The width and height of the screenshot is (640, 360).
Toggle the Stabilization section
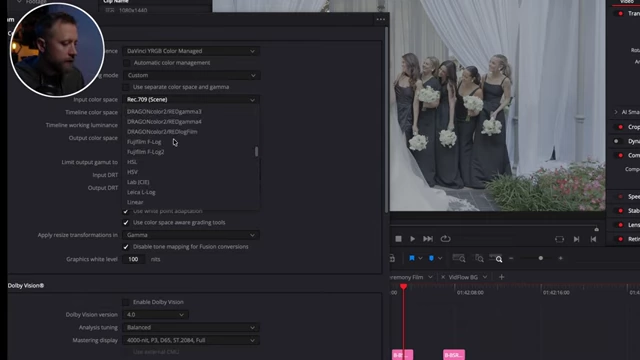coord(620,211)
